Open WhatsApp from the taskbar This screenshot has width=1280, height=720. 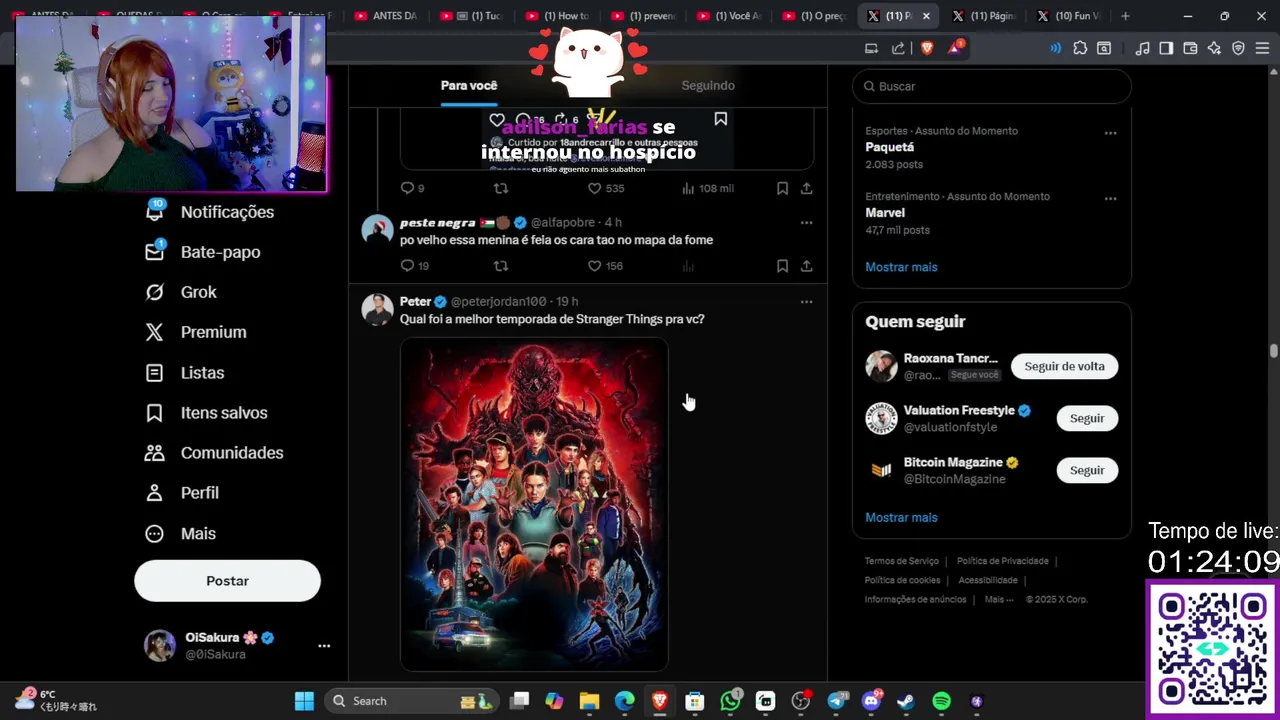[x=731, y=701]
